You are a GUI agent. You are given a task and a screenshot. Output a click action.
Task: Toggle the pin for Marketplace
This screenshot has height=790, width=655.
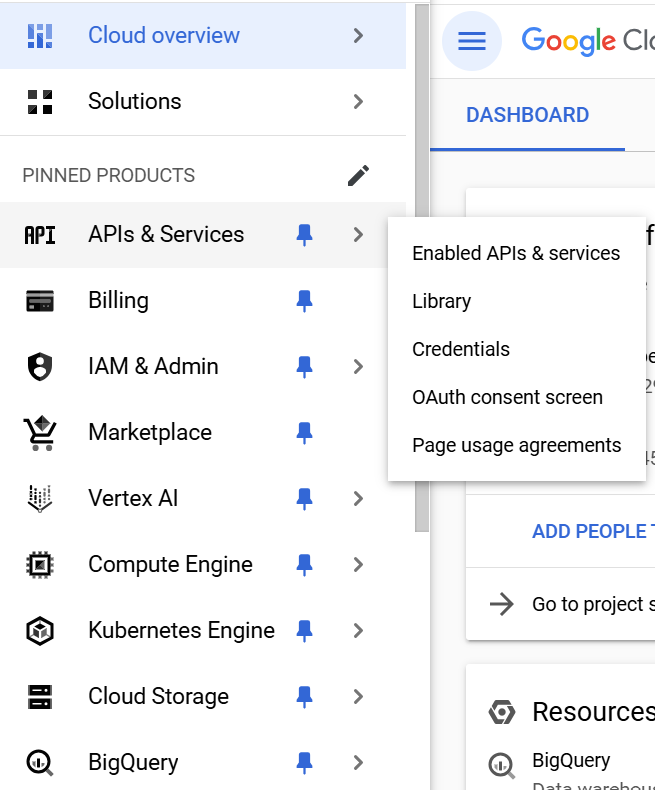pos(305,432)
